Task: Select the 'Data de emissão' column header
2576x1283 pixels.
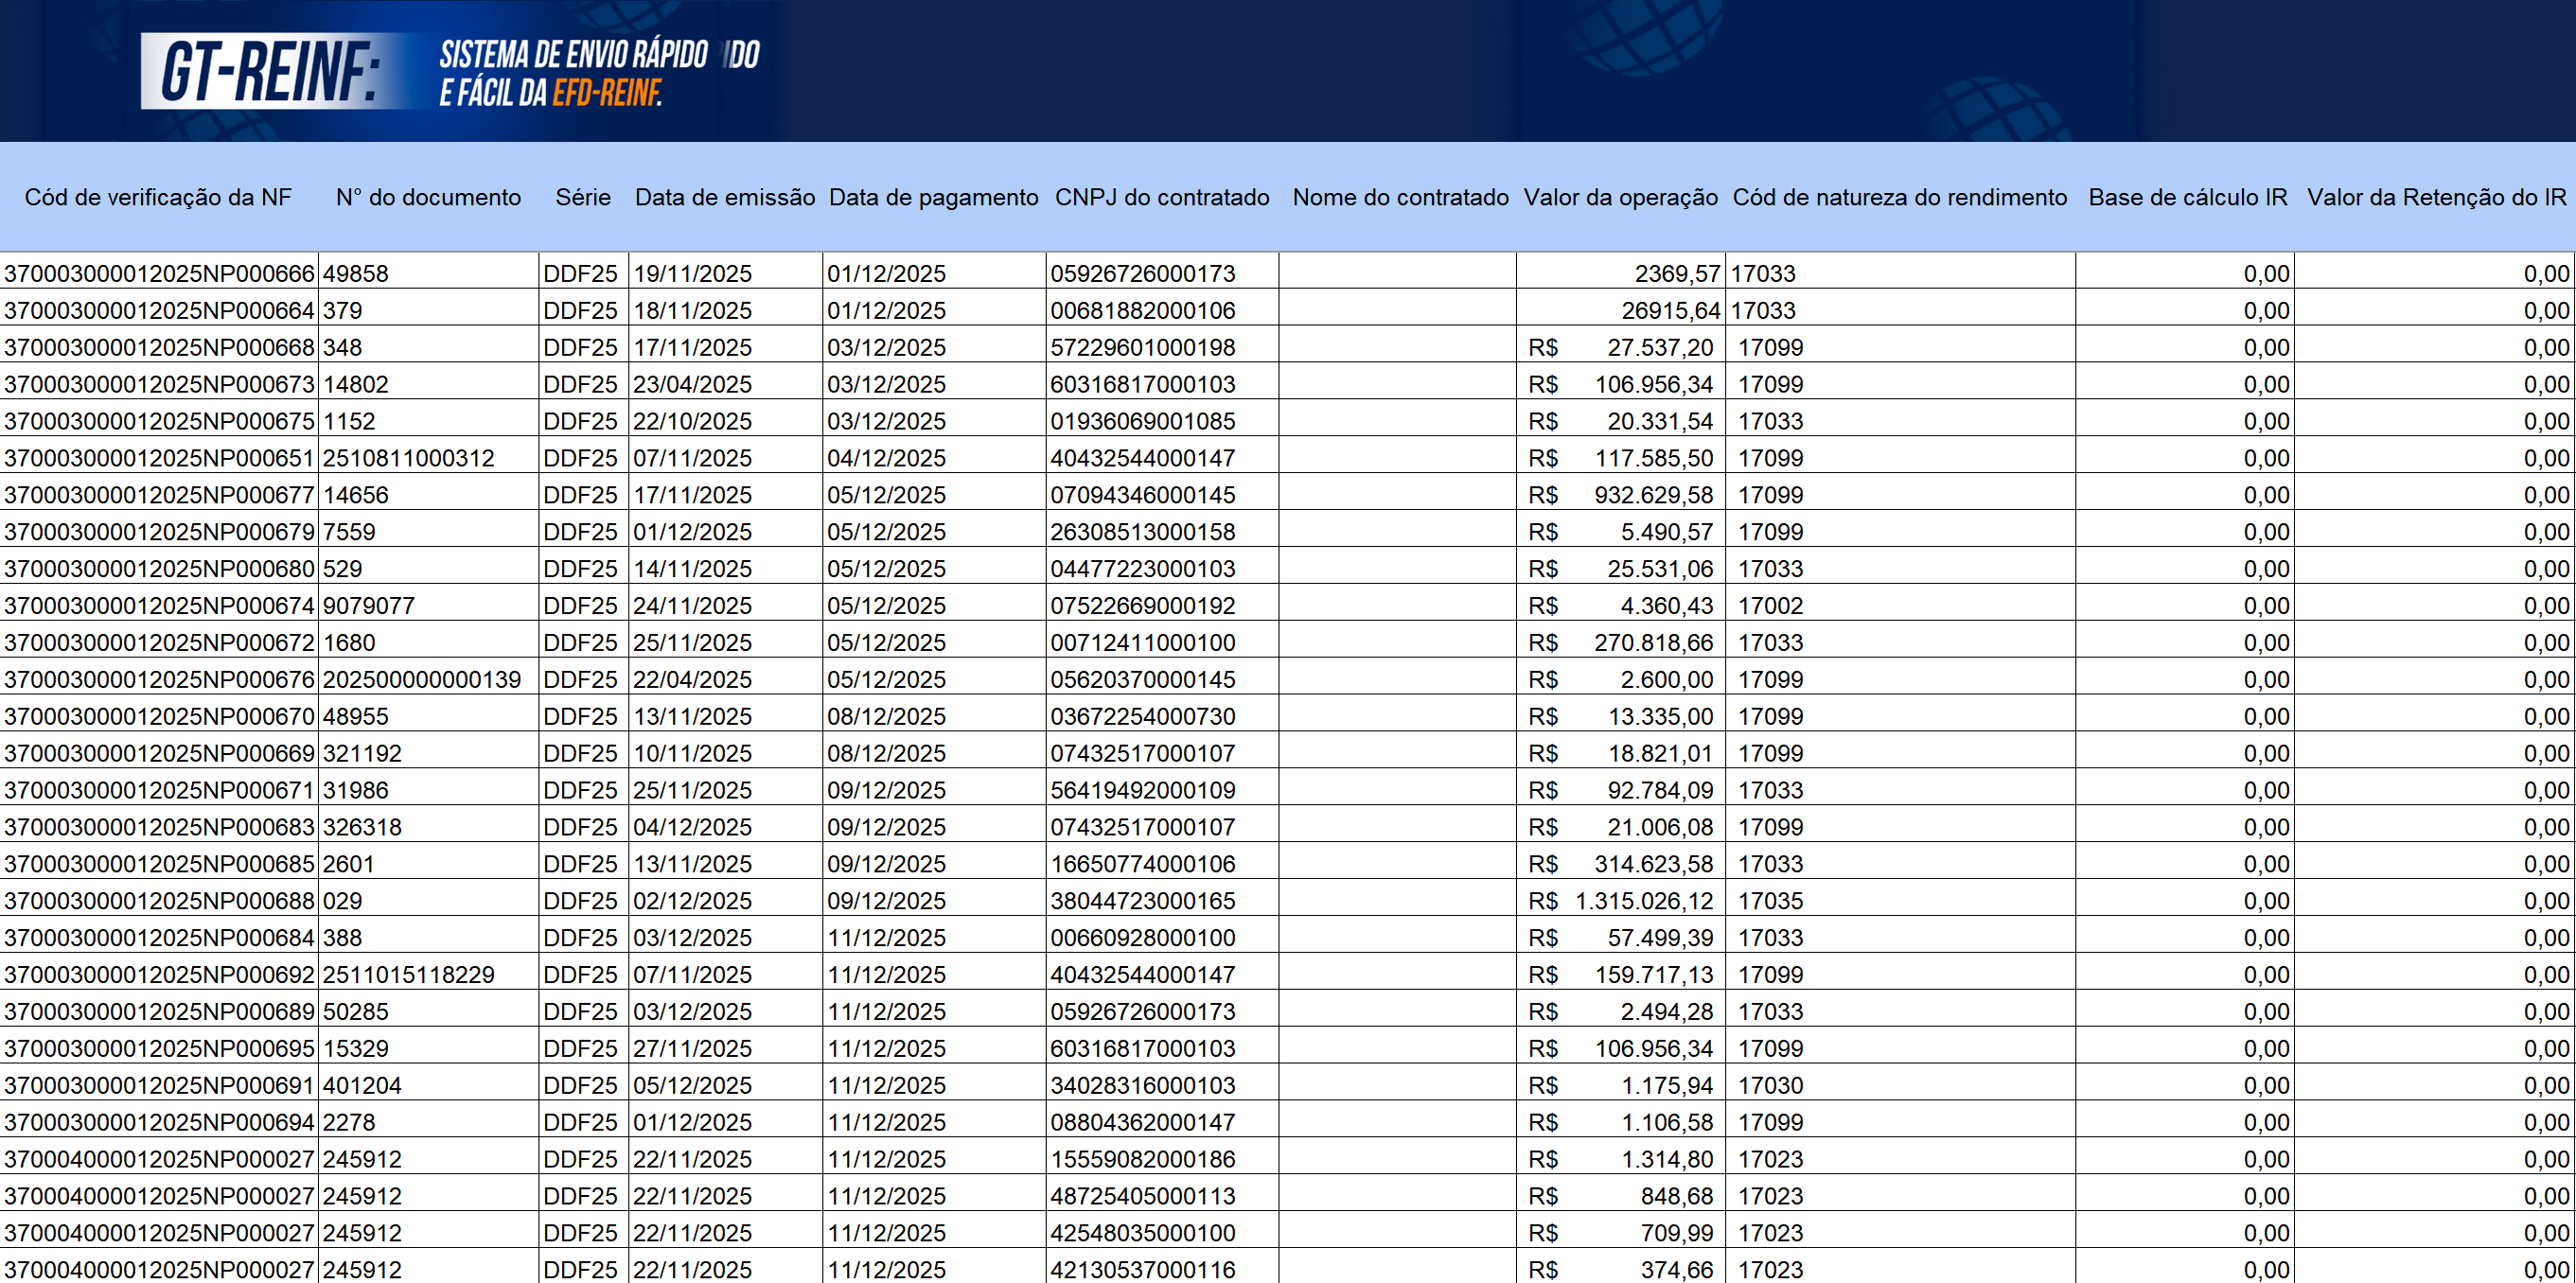Action: tap(725, 197)
